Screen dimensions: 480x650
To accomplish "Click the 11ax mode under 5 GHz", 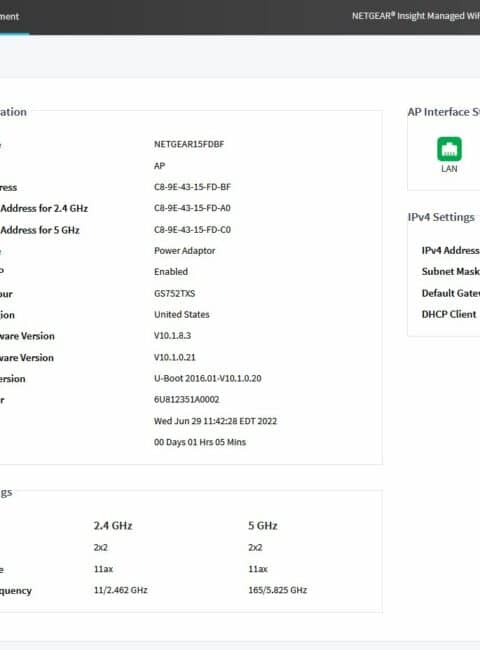I will 258,569.
